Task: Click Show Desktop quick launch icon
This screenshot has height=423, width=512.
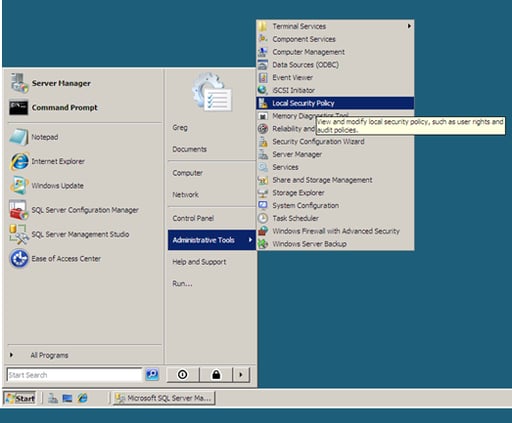Action: pos(67,398)
